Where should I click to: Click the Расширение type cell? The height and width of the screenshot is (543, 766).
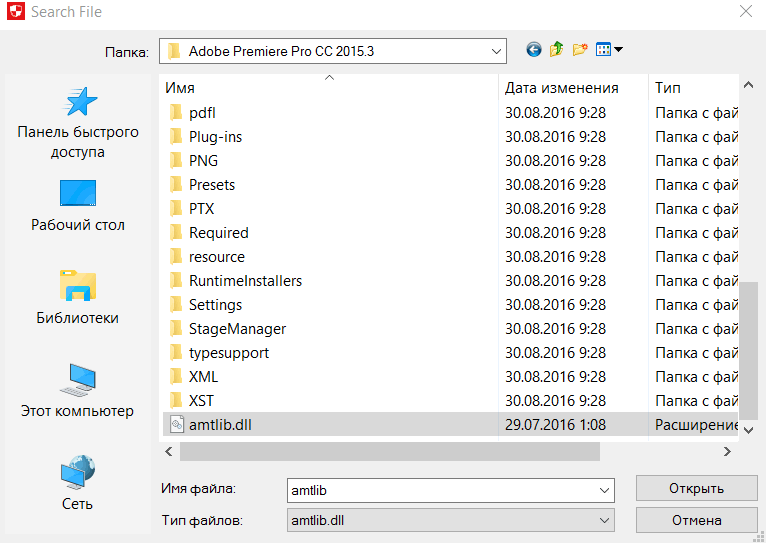pos(697,425)
